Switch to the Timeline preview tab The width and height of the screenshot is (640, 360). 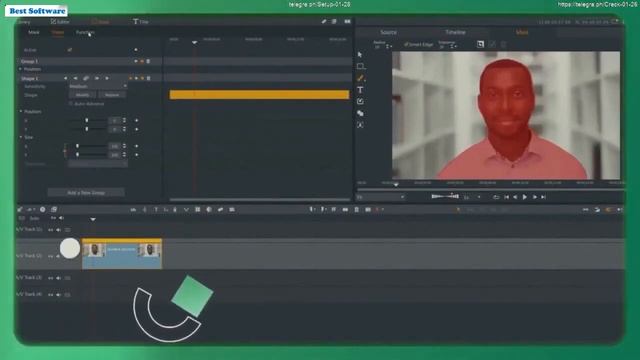coord(455,32)
